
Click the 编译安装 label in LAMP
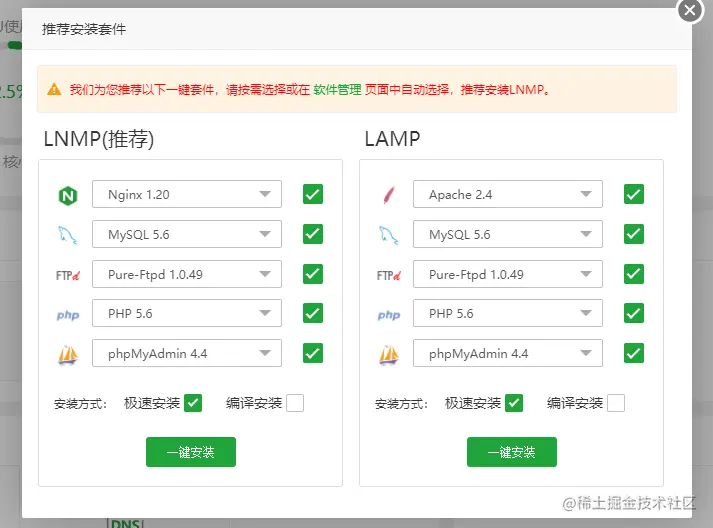(575, 403)
